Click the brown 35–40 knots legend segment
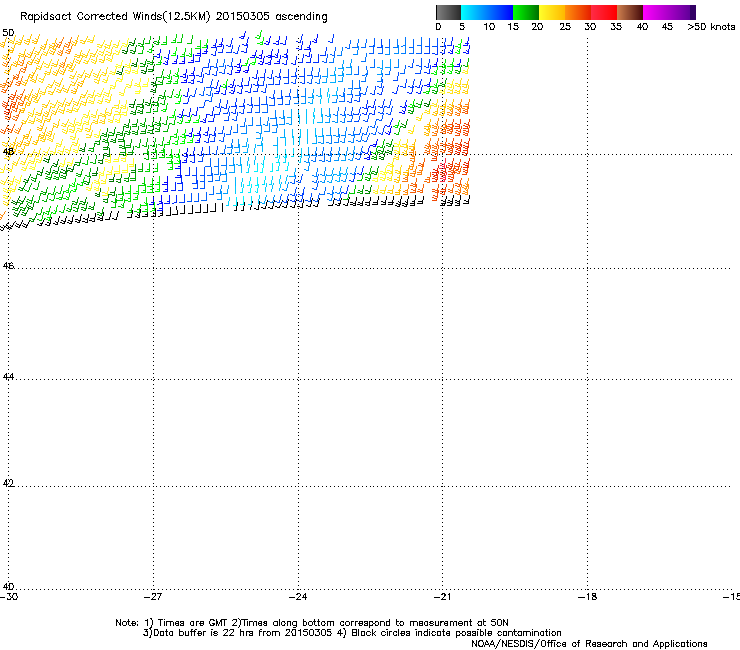This screenshot has width=740, height=650. click(630, 12)
